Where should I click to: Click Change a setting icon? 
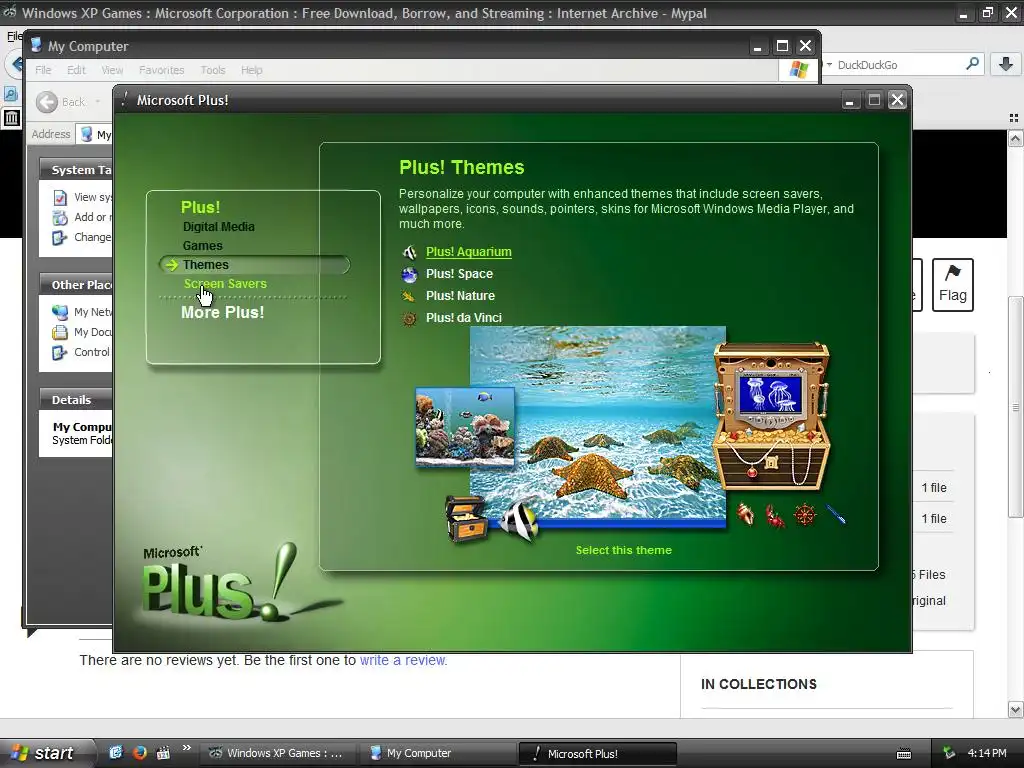(59, 238)
